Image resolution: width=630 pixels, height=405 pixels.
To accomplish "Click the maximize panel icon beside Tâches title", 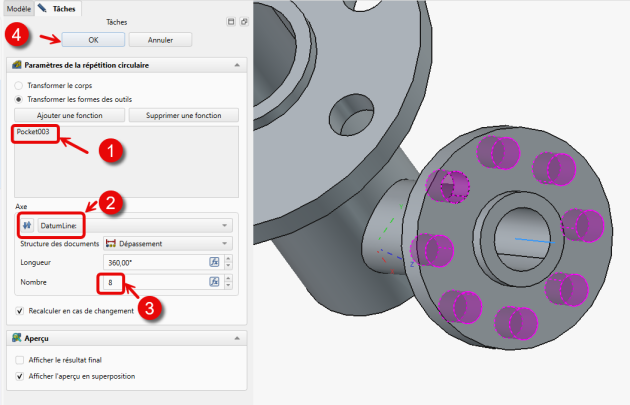I will click(x=230, y=21).
